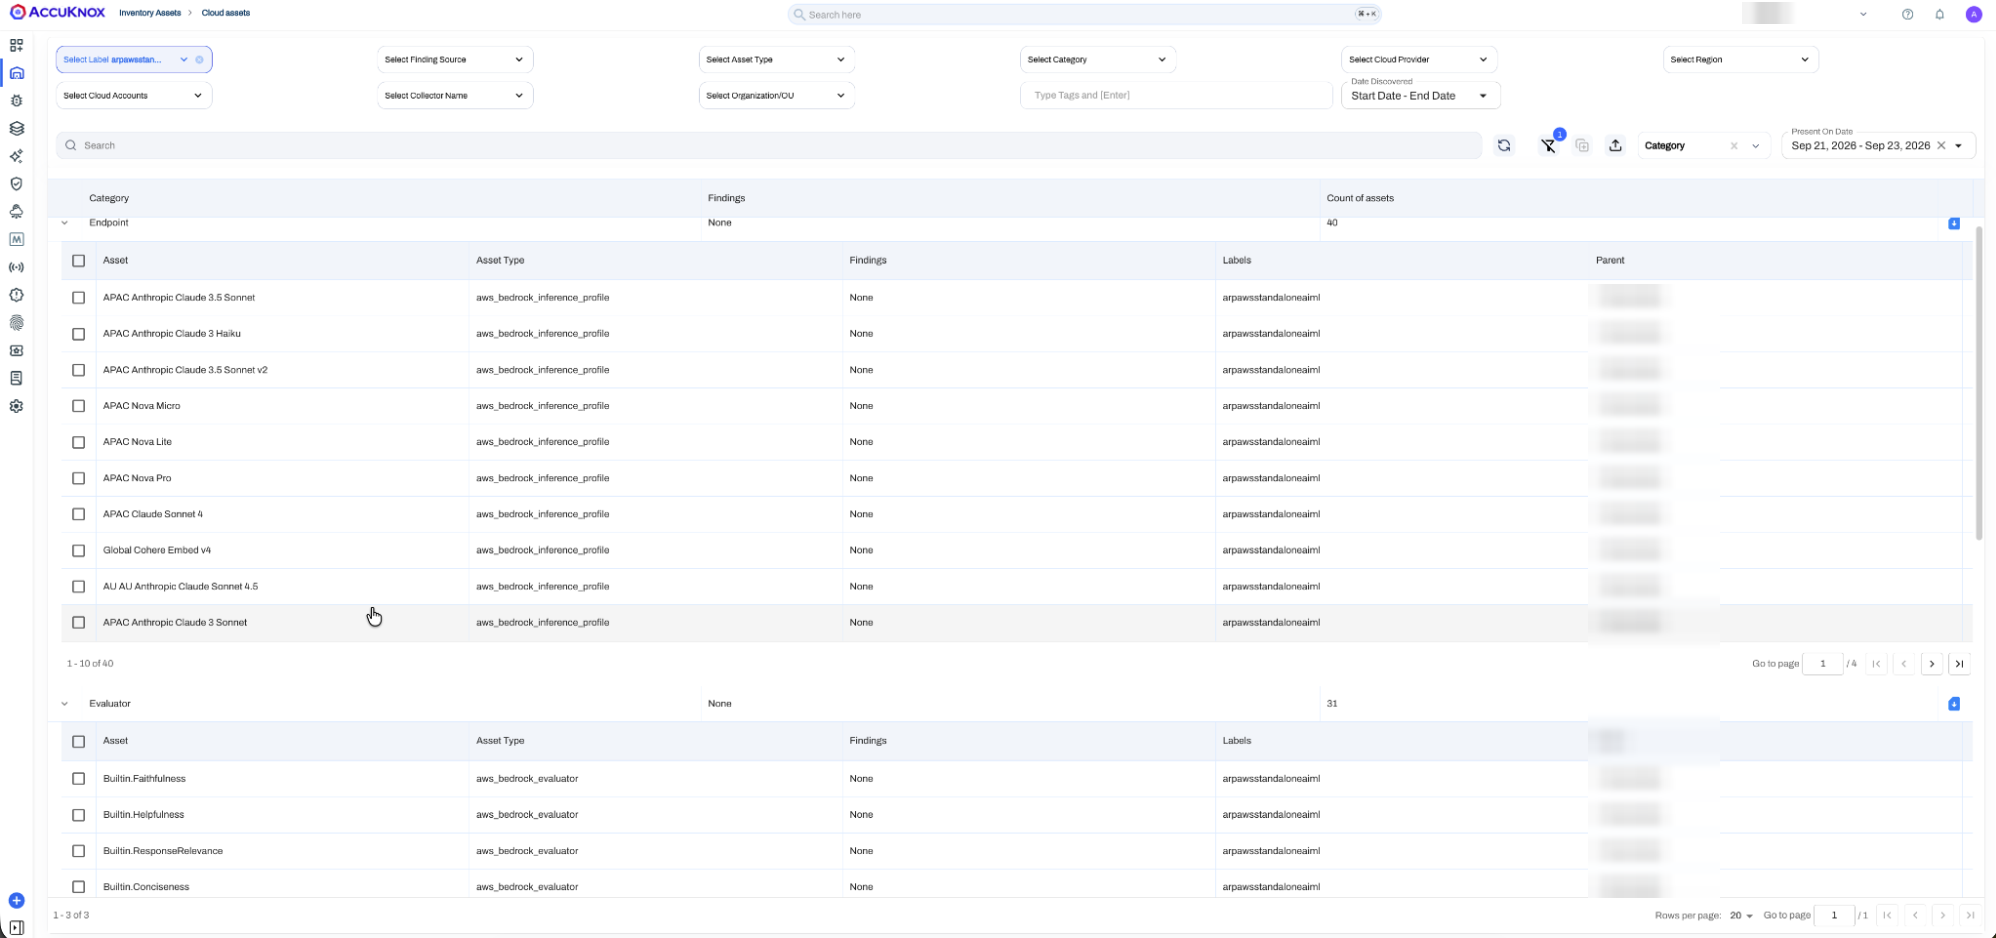Download the Endpoint category assets
1996x938 pixels.
point(1954,223)
